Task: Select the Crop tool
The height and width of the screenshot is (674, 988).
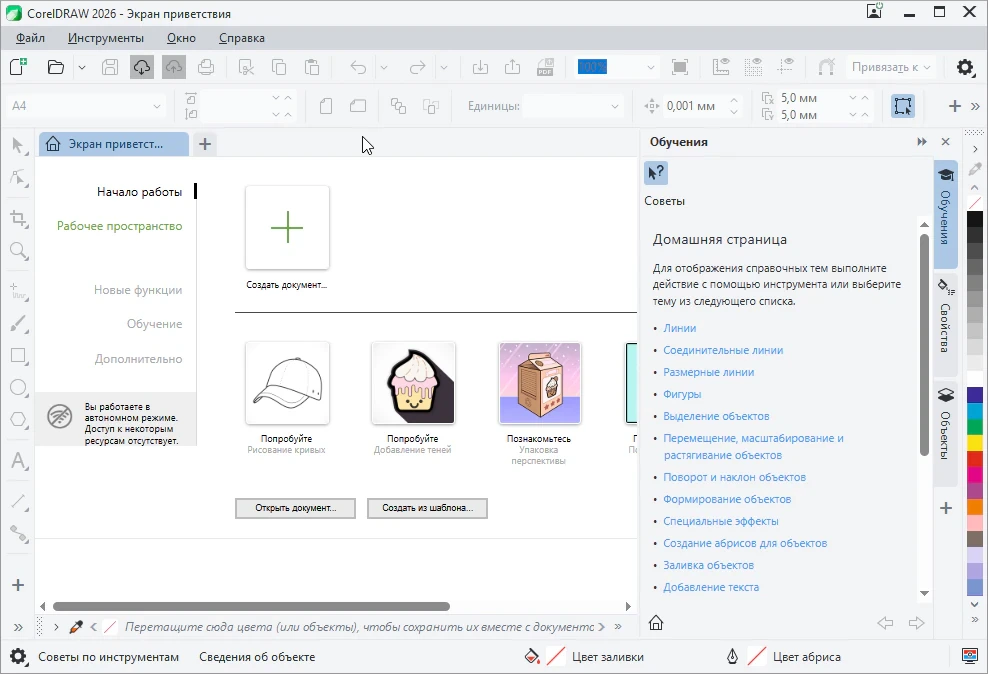Action: [x=18, y=219]
